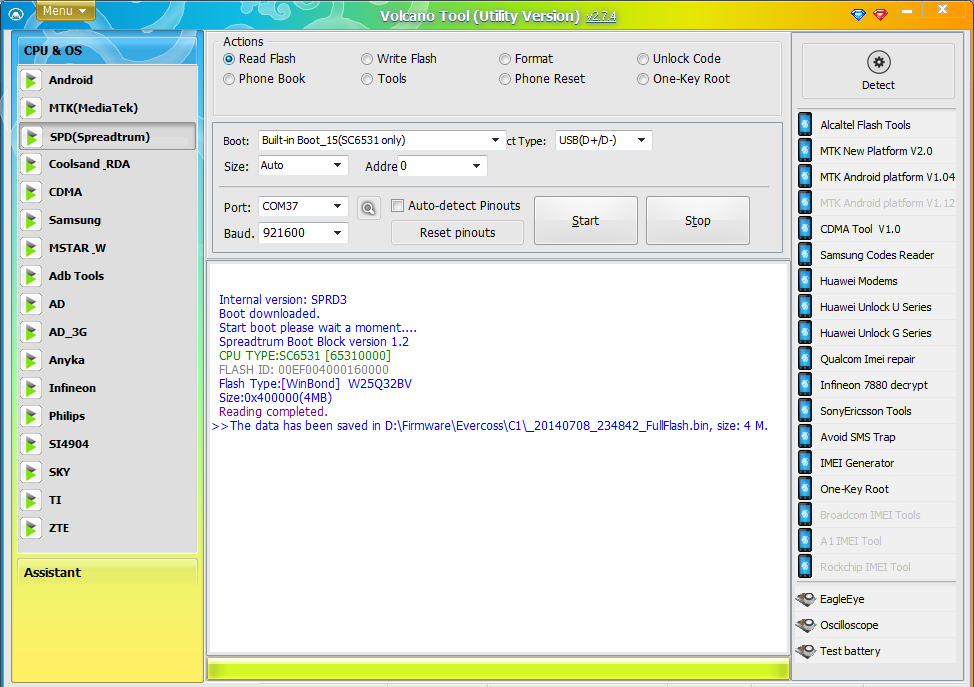
Task: Expand the Assistant panel
Action: pyautogui.click(x=107, y=572)
